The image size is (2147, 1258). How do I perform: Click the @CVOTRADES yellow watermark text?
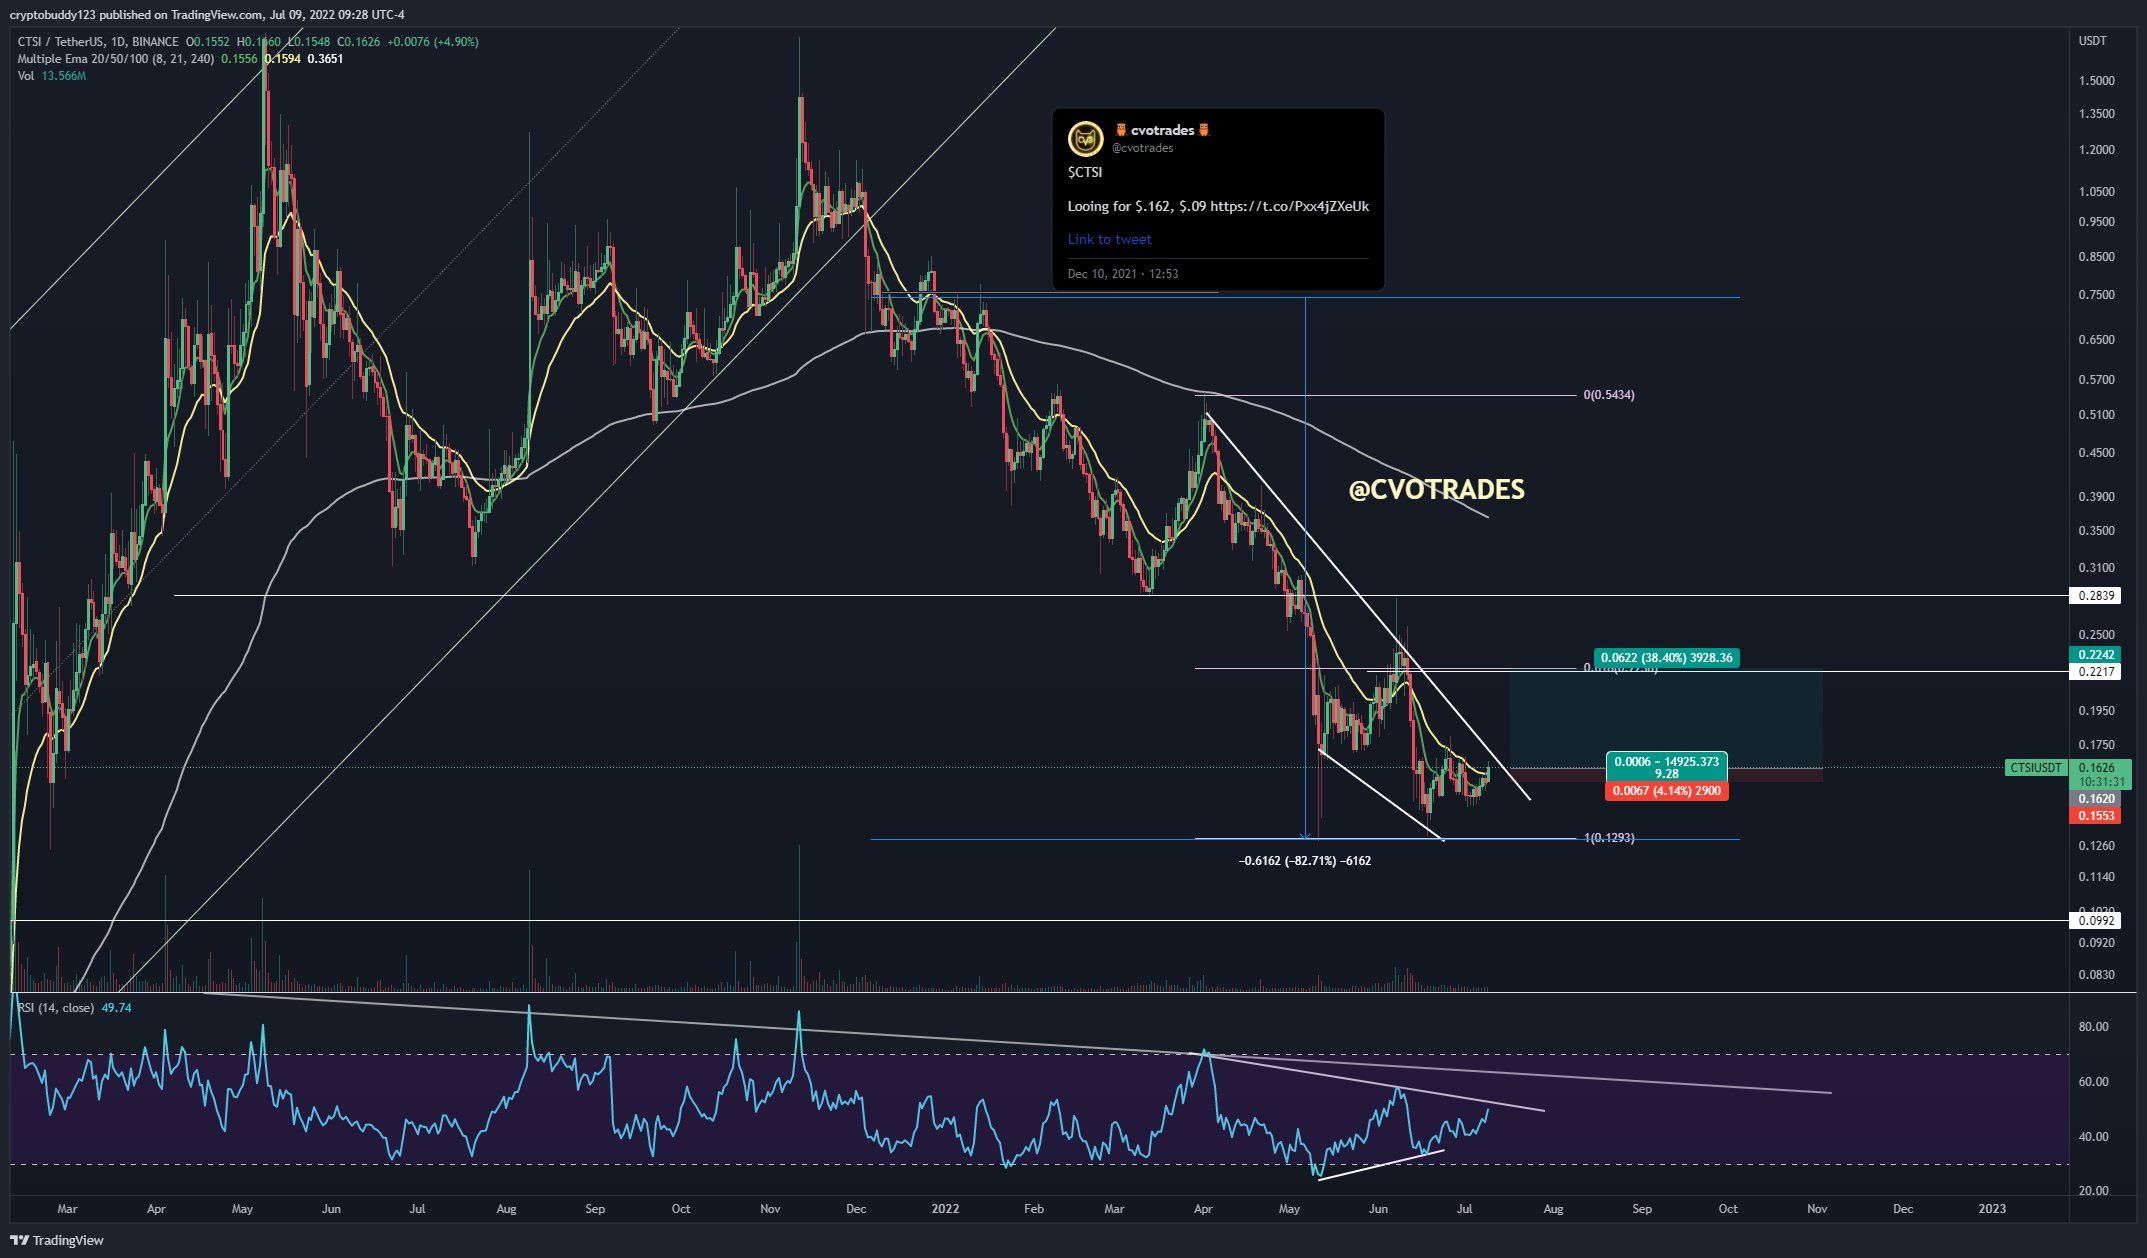click(x=1436, y=489)
